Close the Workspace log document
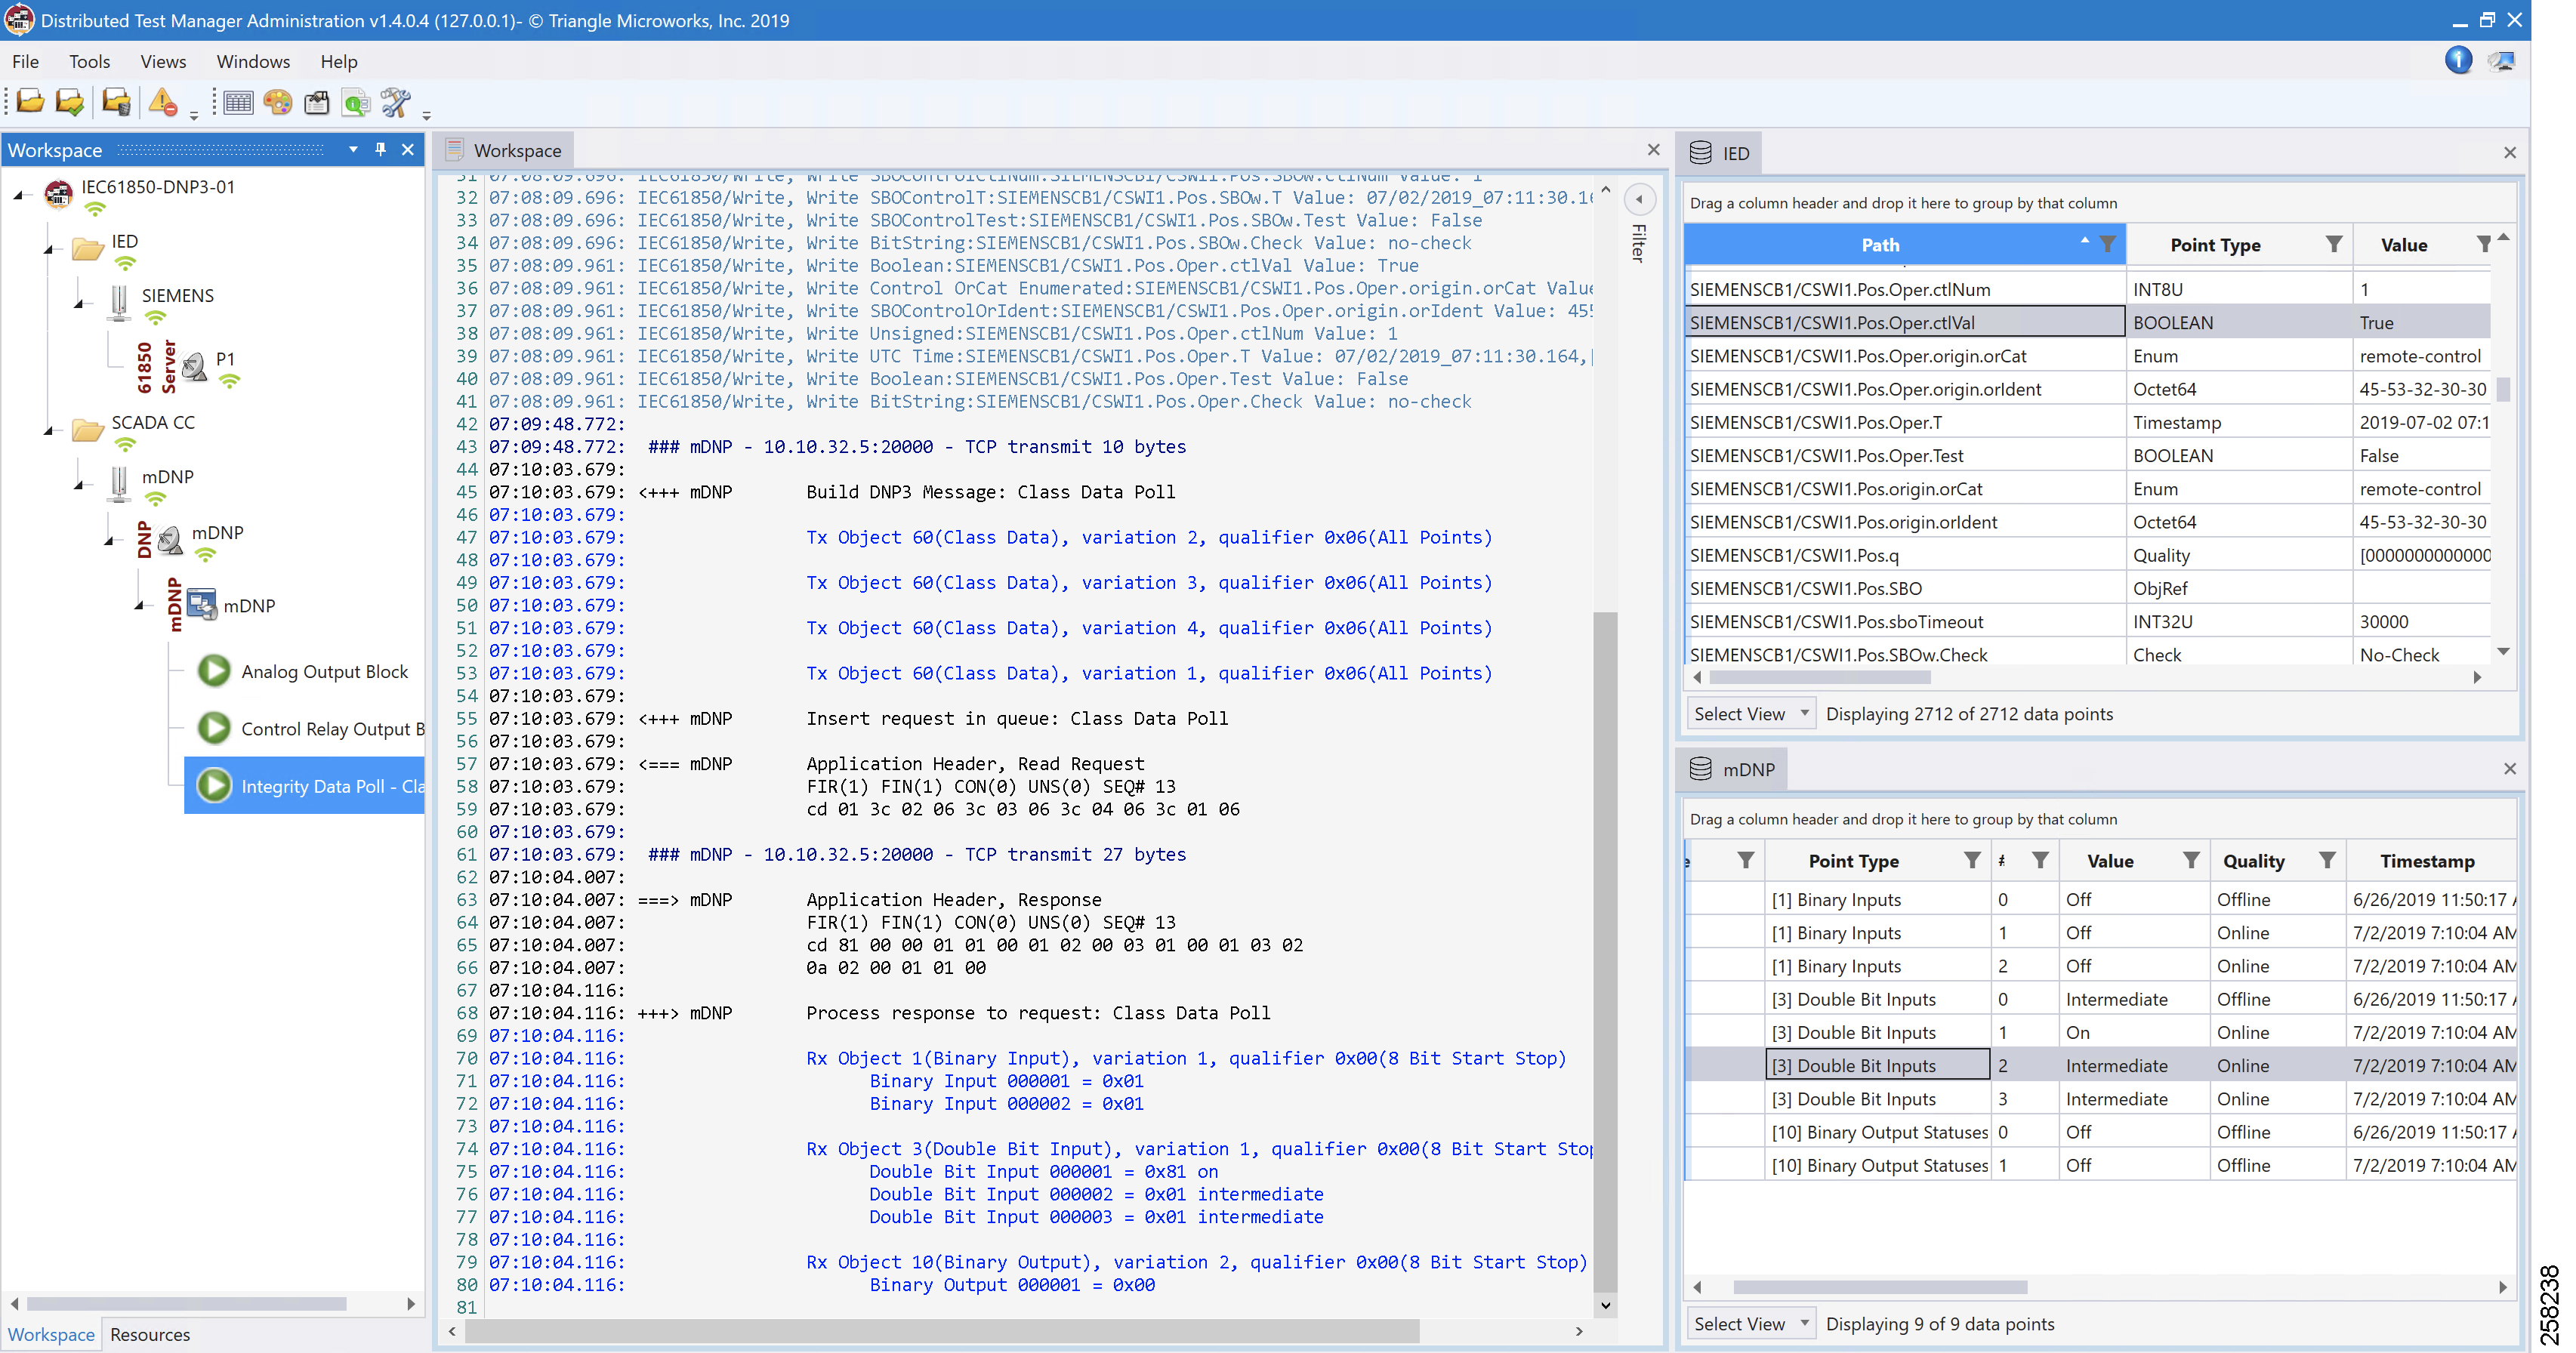Screen dimensions: 2576x1353 (x=1653, y=149)
